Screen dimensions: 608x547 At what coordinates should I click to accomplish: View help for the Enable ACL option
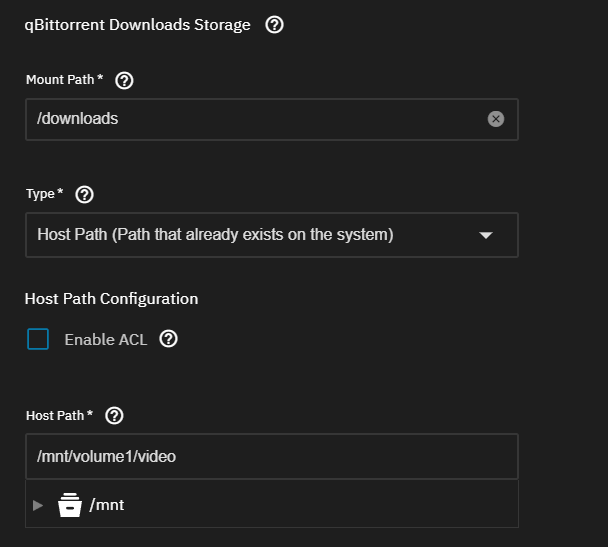(168, 339)
